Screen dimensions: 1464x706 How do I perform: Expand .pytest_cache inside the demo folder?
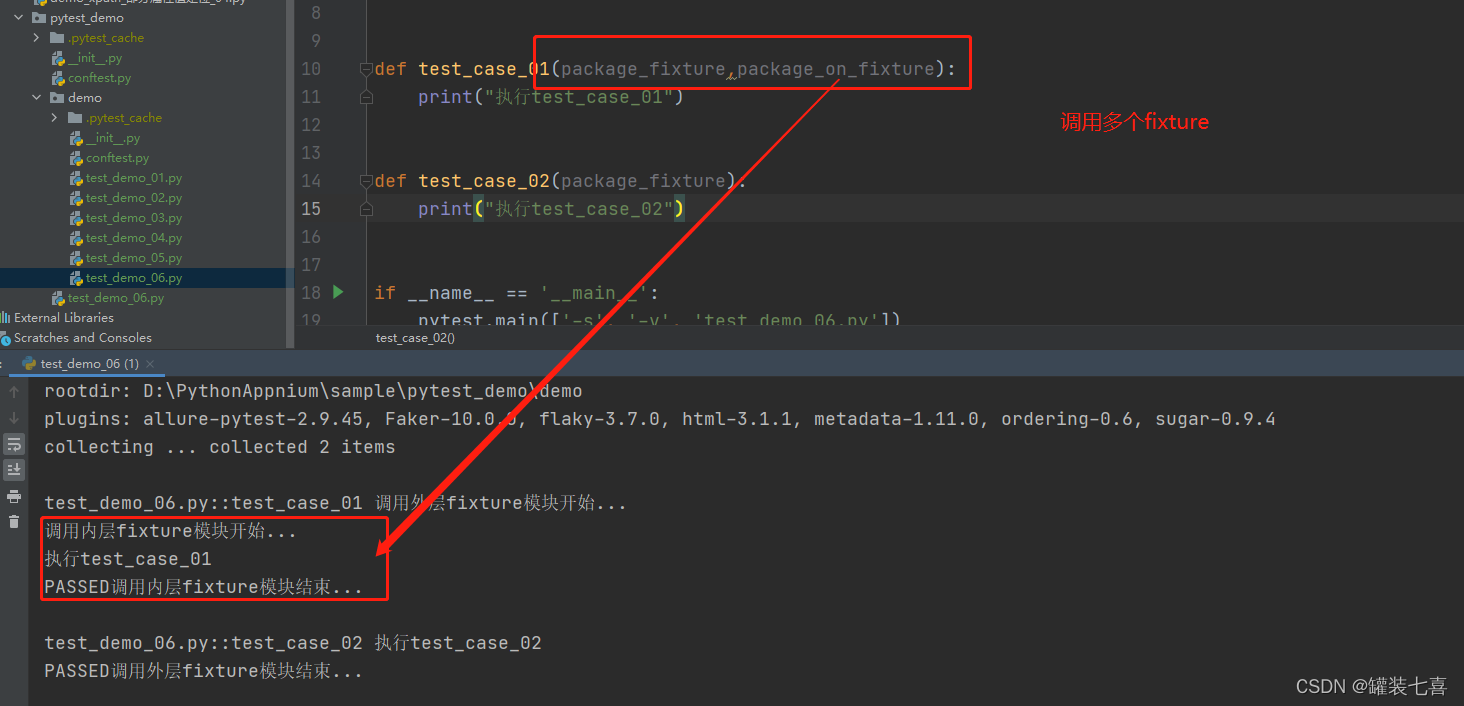pyautogui.click(x=54, y=117)
